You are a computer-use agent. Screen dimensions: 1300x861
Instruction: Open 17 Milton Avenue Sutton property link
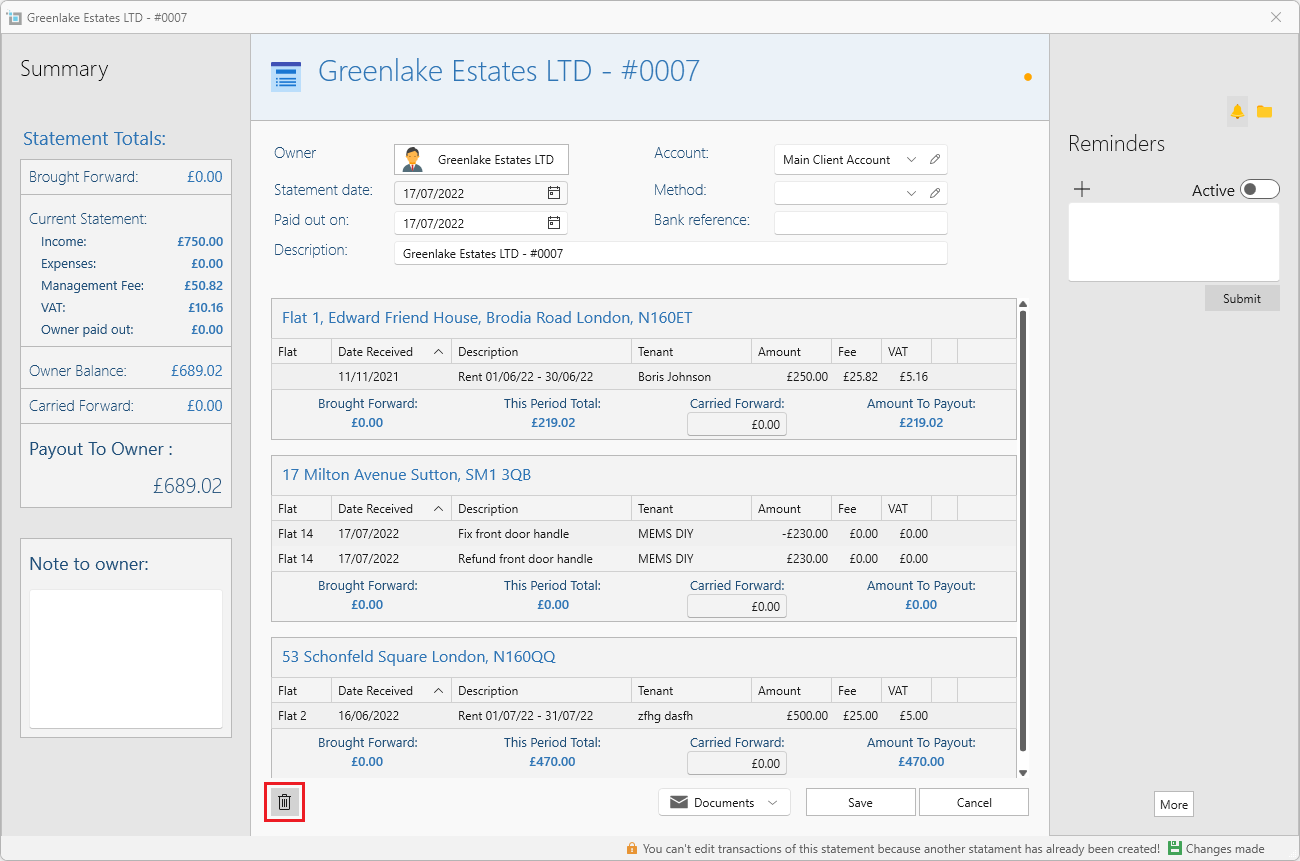click(406, 475)
